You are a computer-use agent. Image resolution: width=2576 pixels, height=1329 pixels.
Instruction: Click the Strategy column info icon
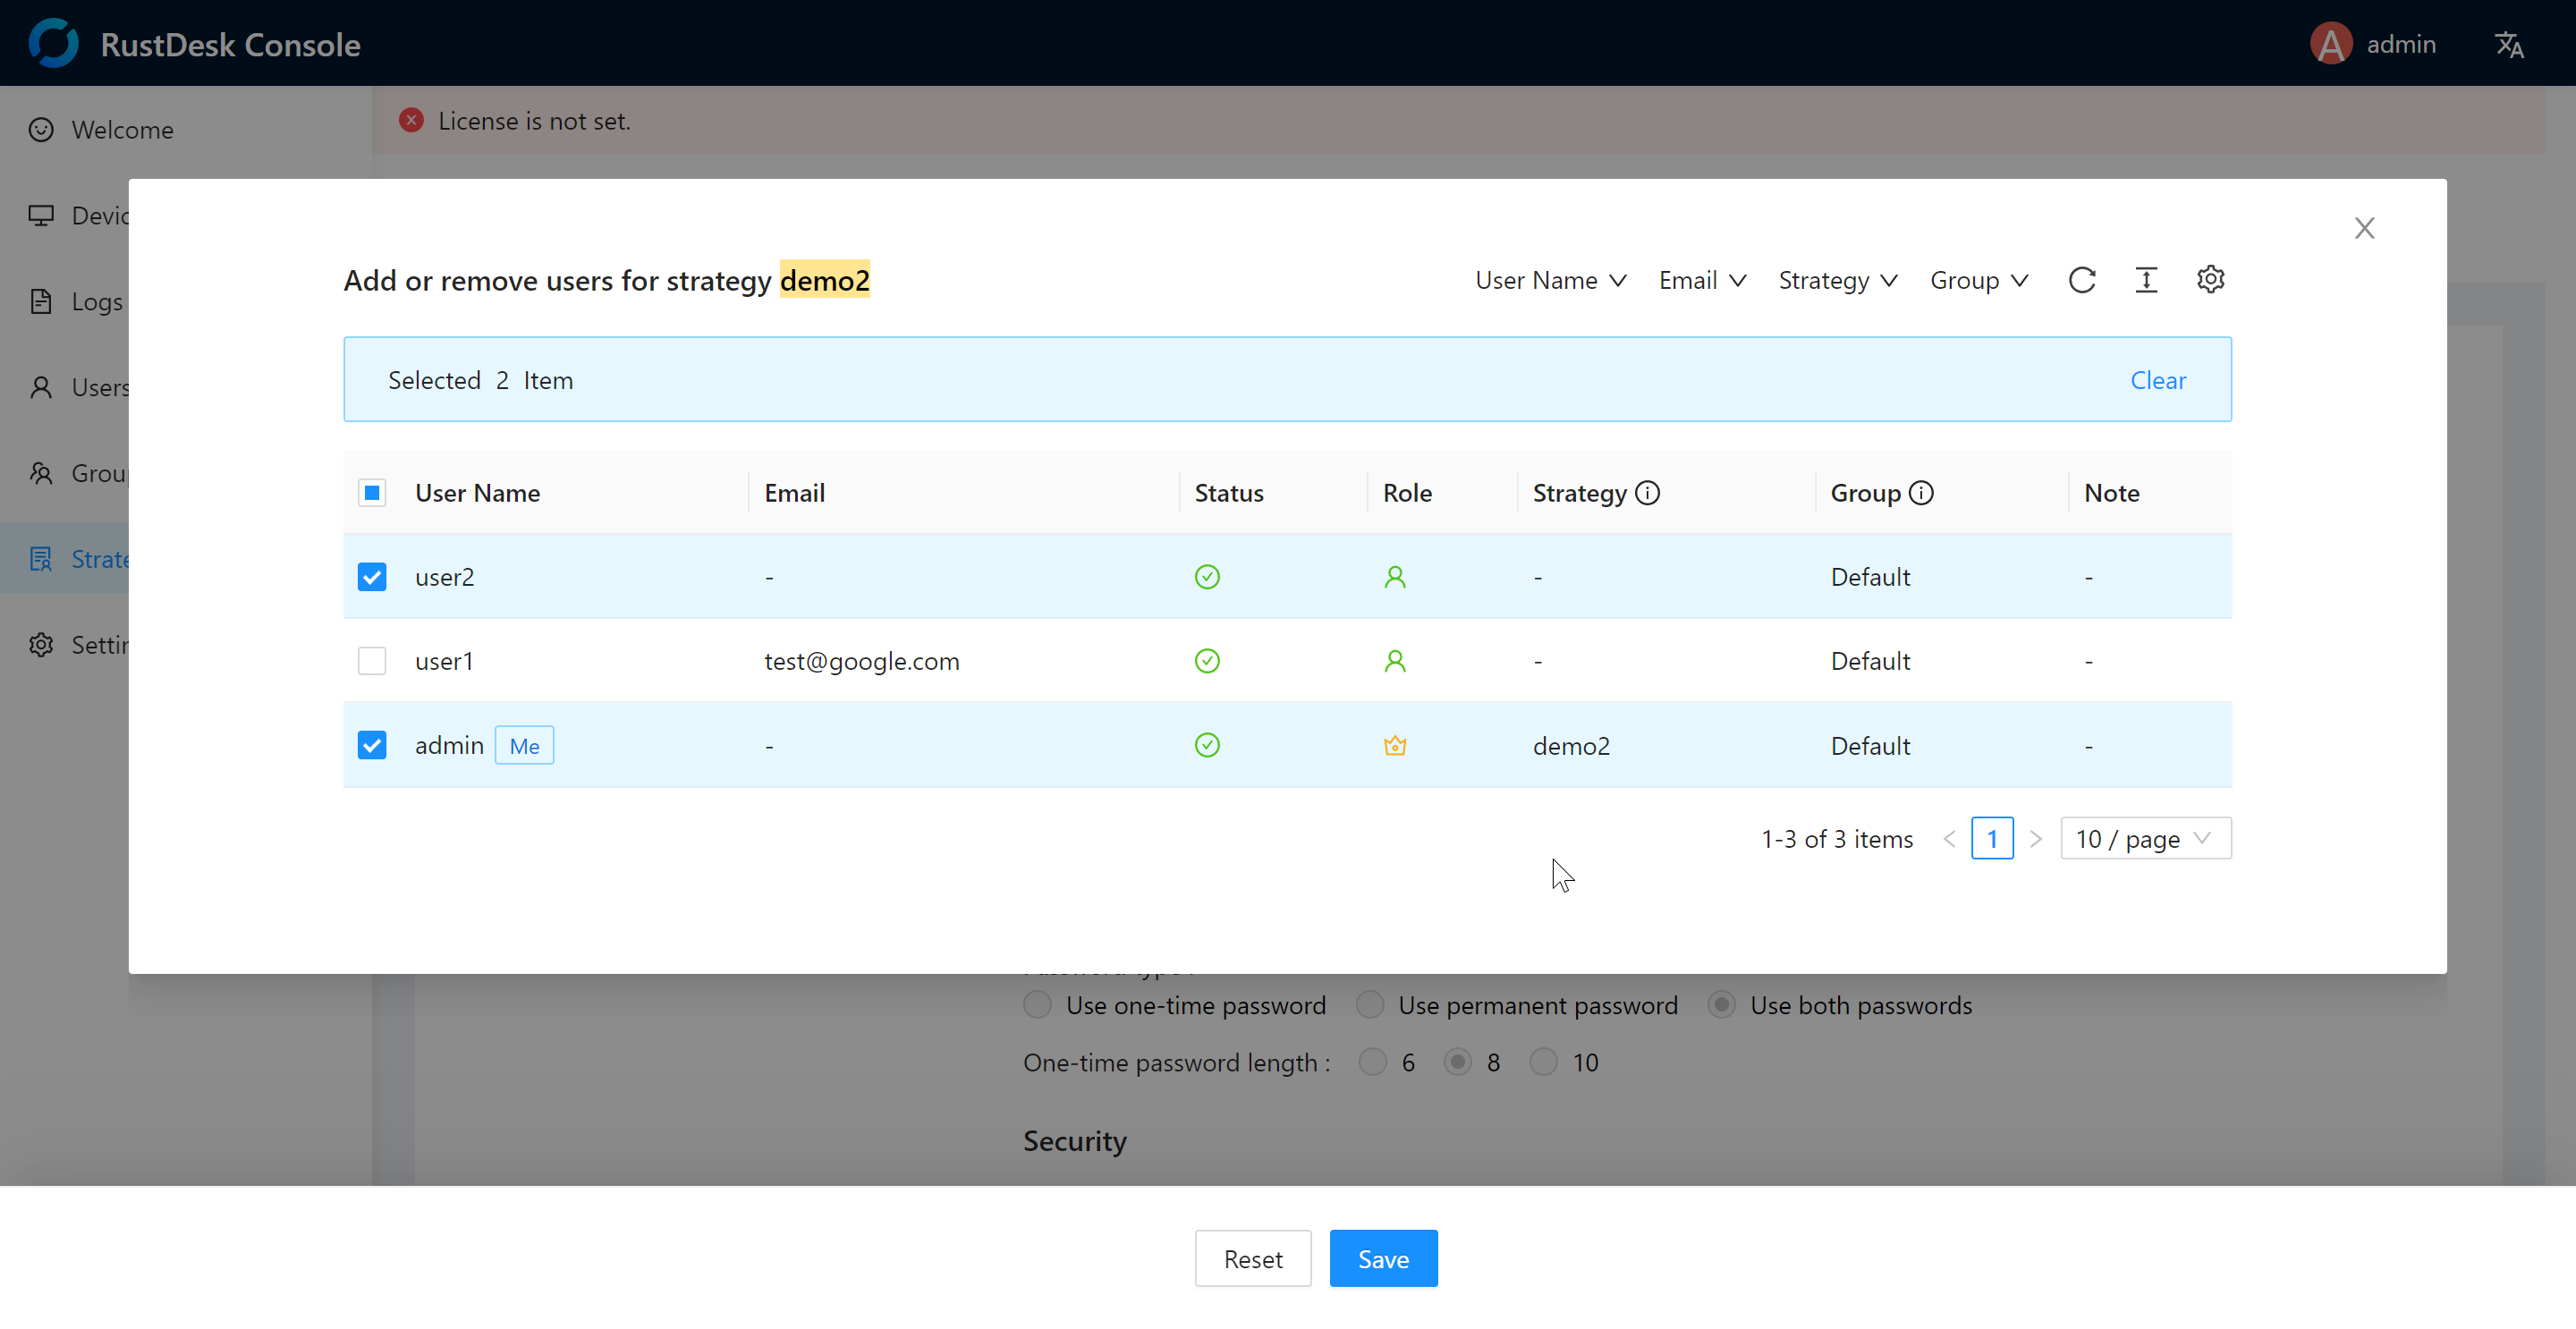[1647, 493]
